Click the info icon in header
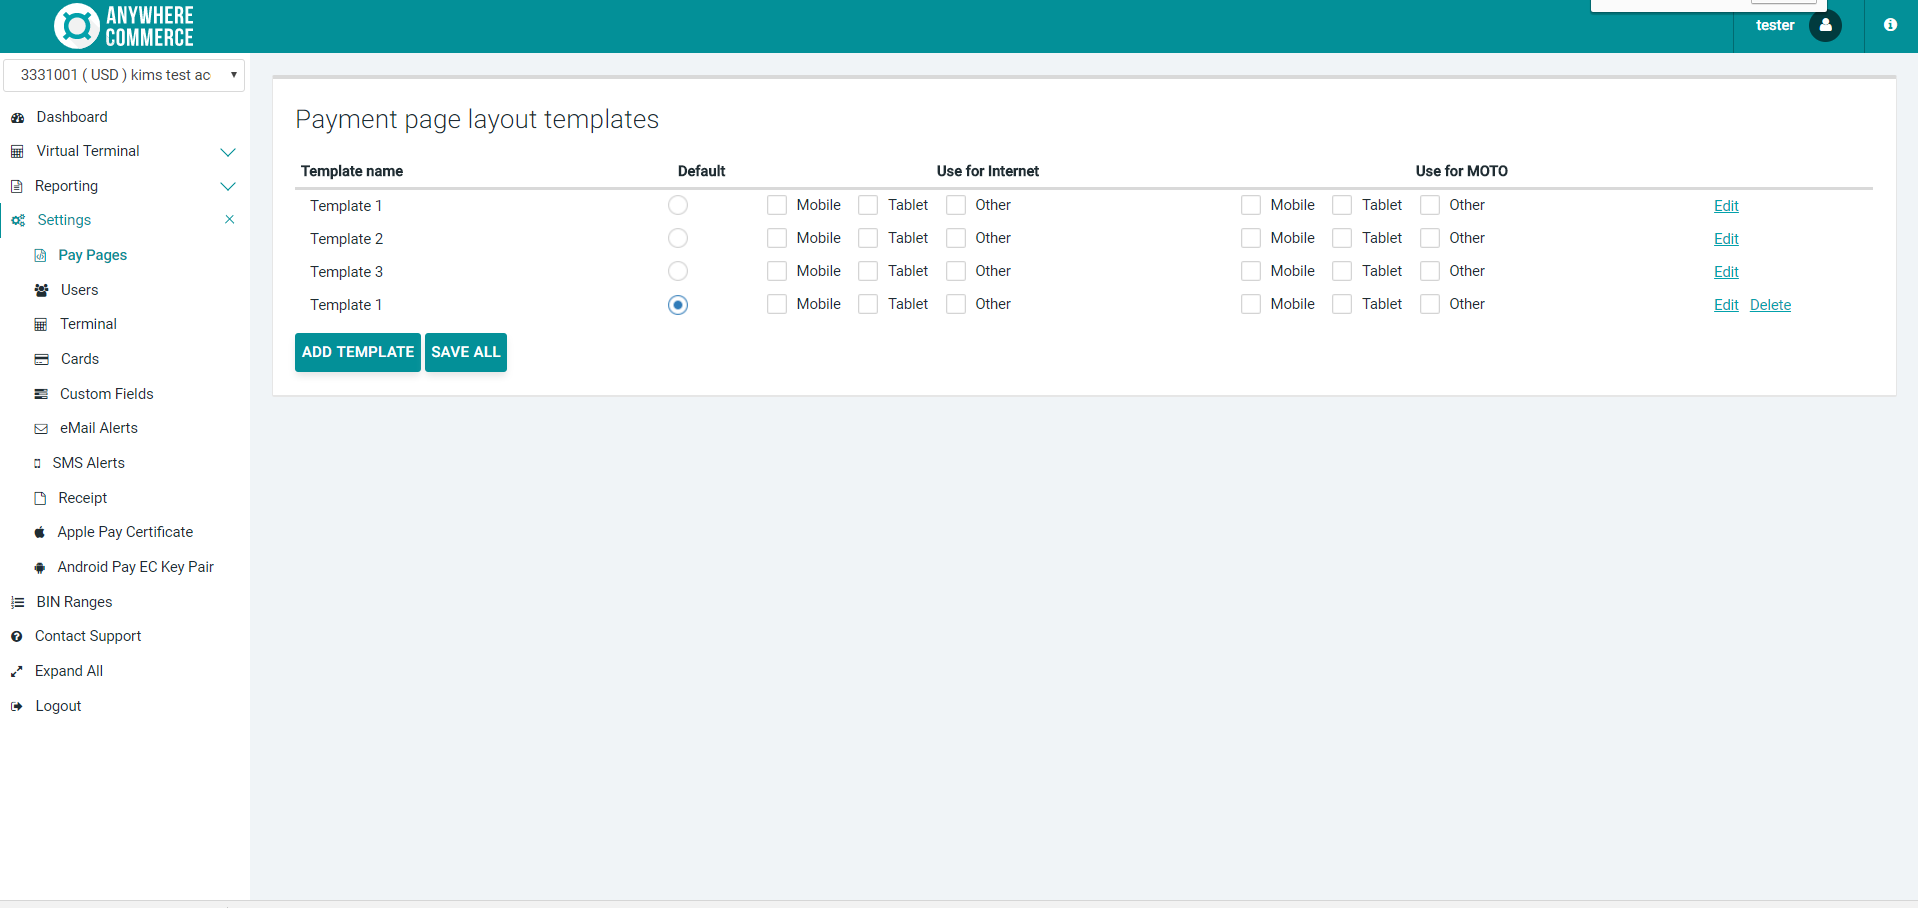This screenshot has height=908, width=1920. point(1890,25)
